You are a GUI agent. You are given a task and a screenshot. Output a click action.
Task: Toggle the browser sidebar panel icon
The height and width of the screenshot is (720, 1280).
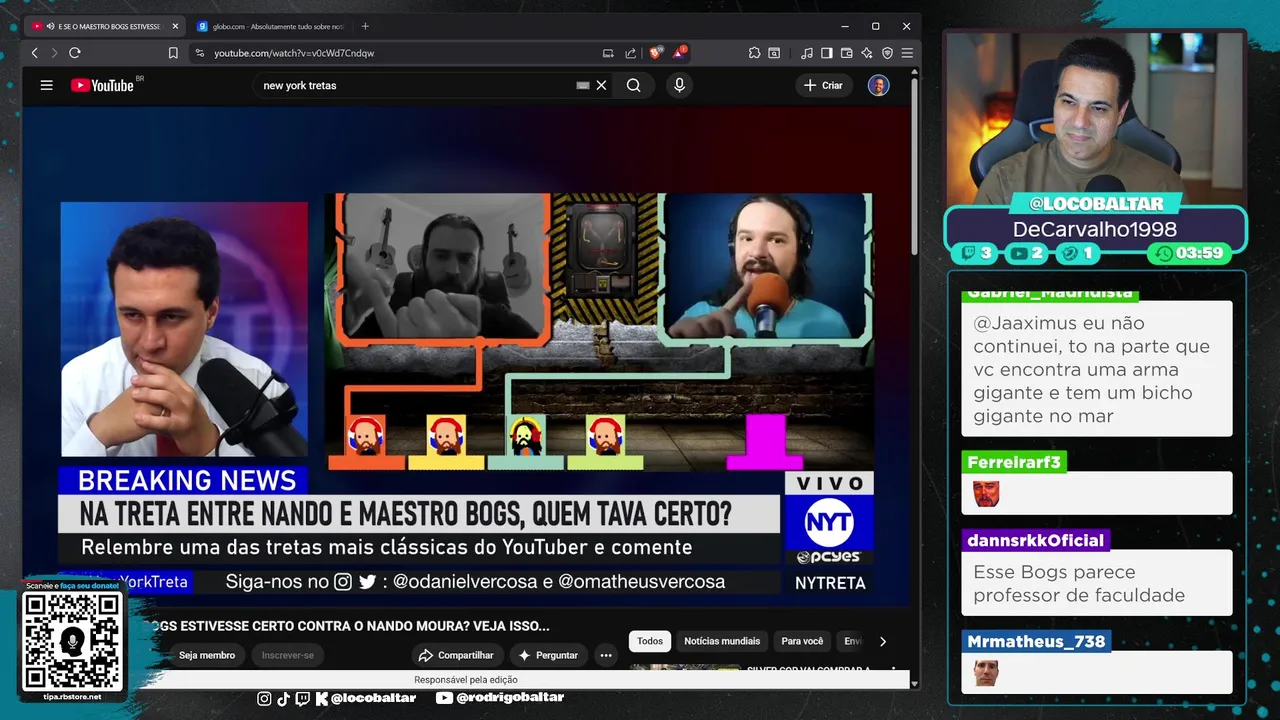tap(827, 53)
